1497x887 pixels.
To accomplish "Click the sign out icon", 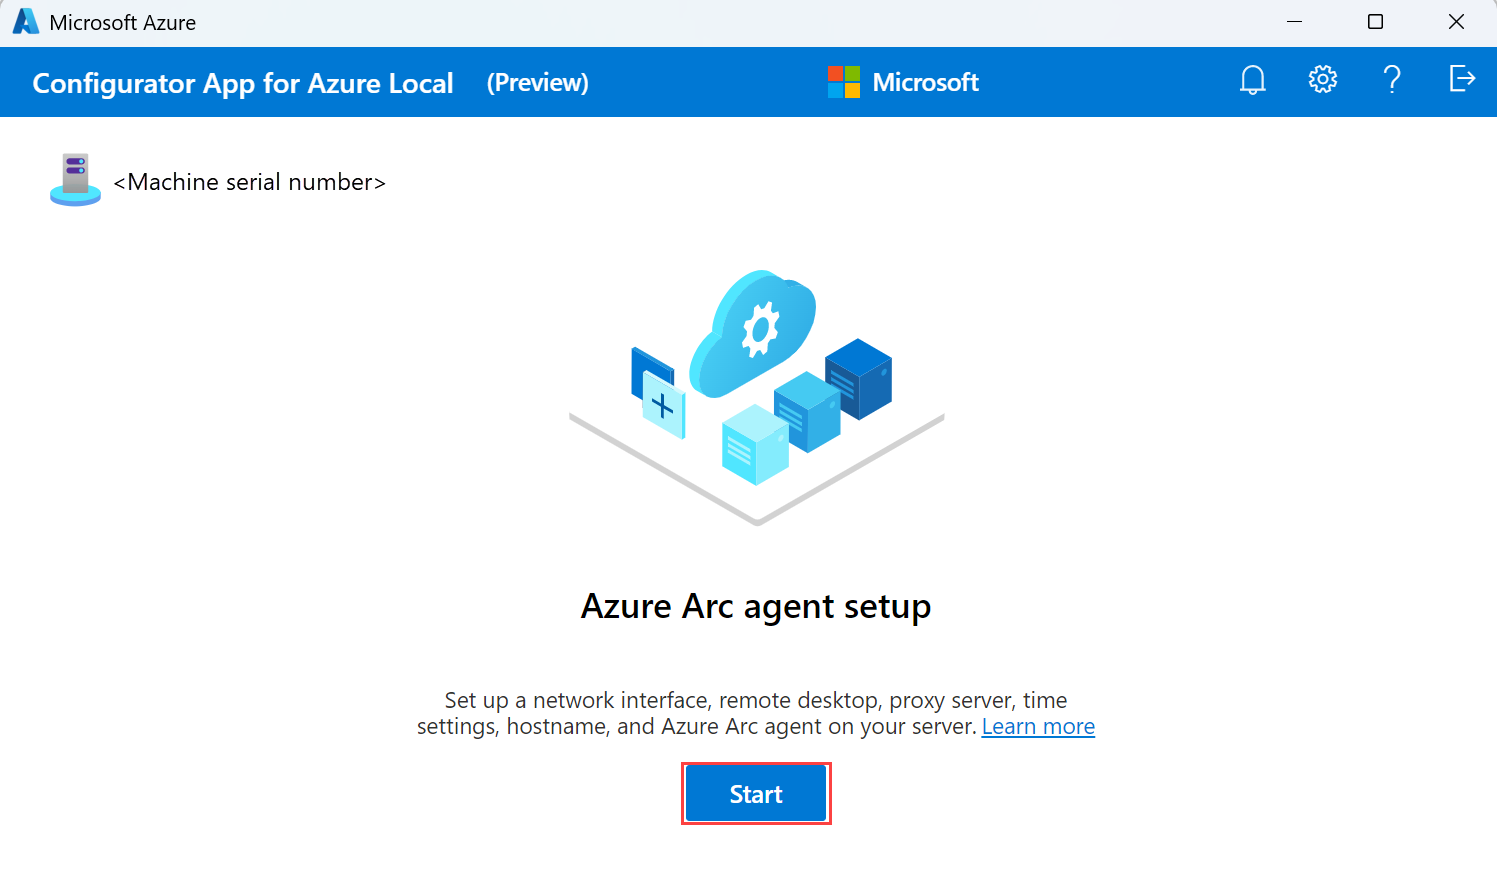I will pyautogui.click(x=1461, y=79).
